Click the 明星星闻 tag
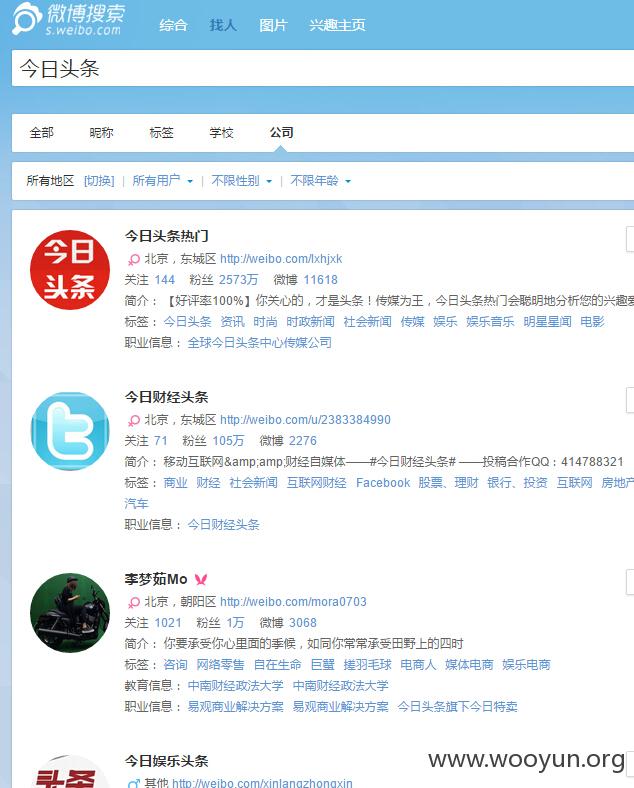This screenshot has height=788, width=634. pos(548,322)
